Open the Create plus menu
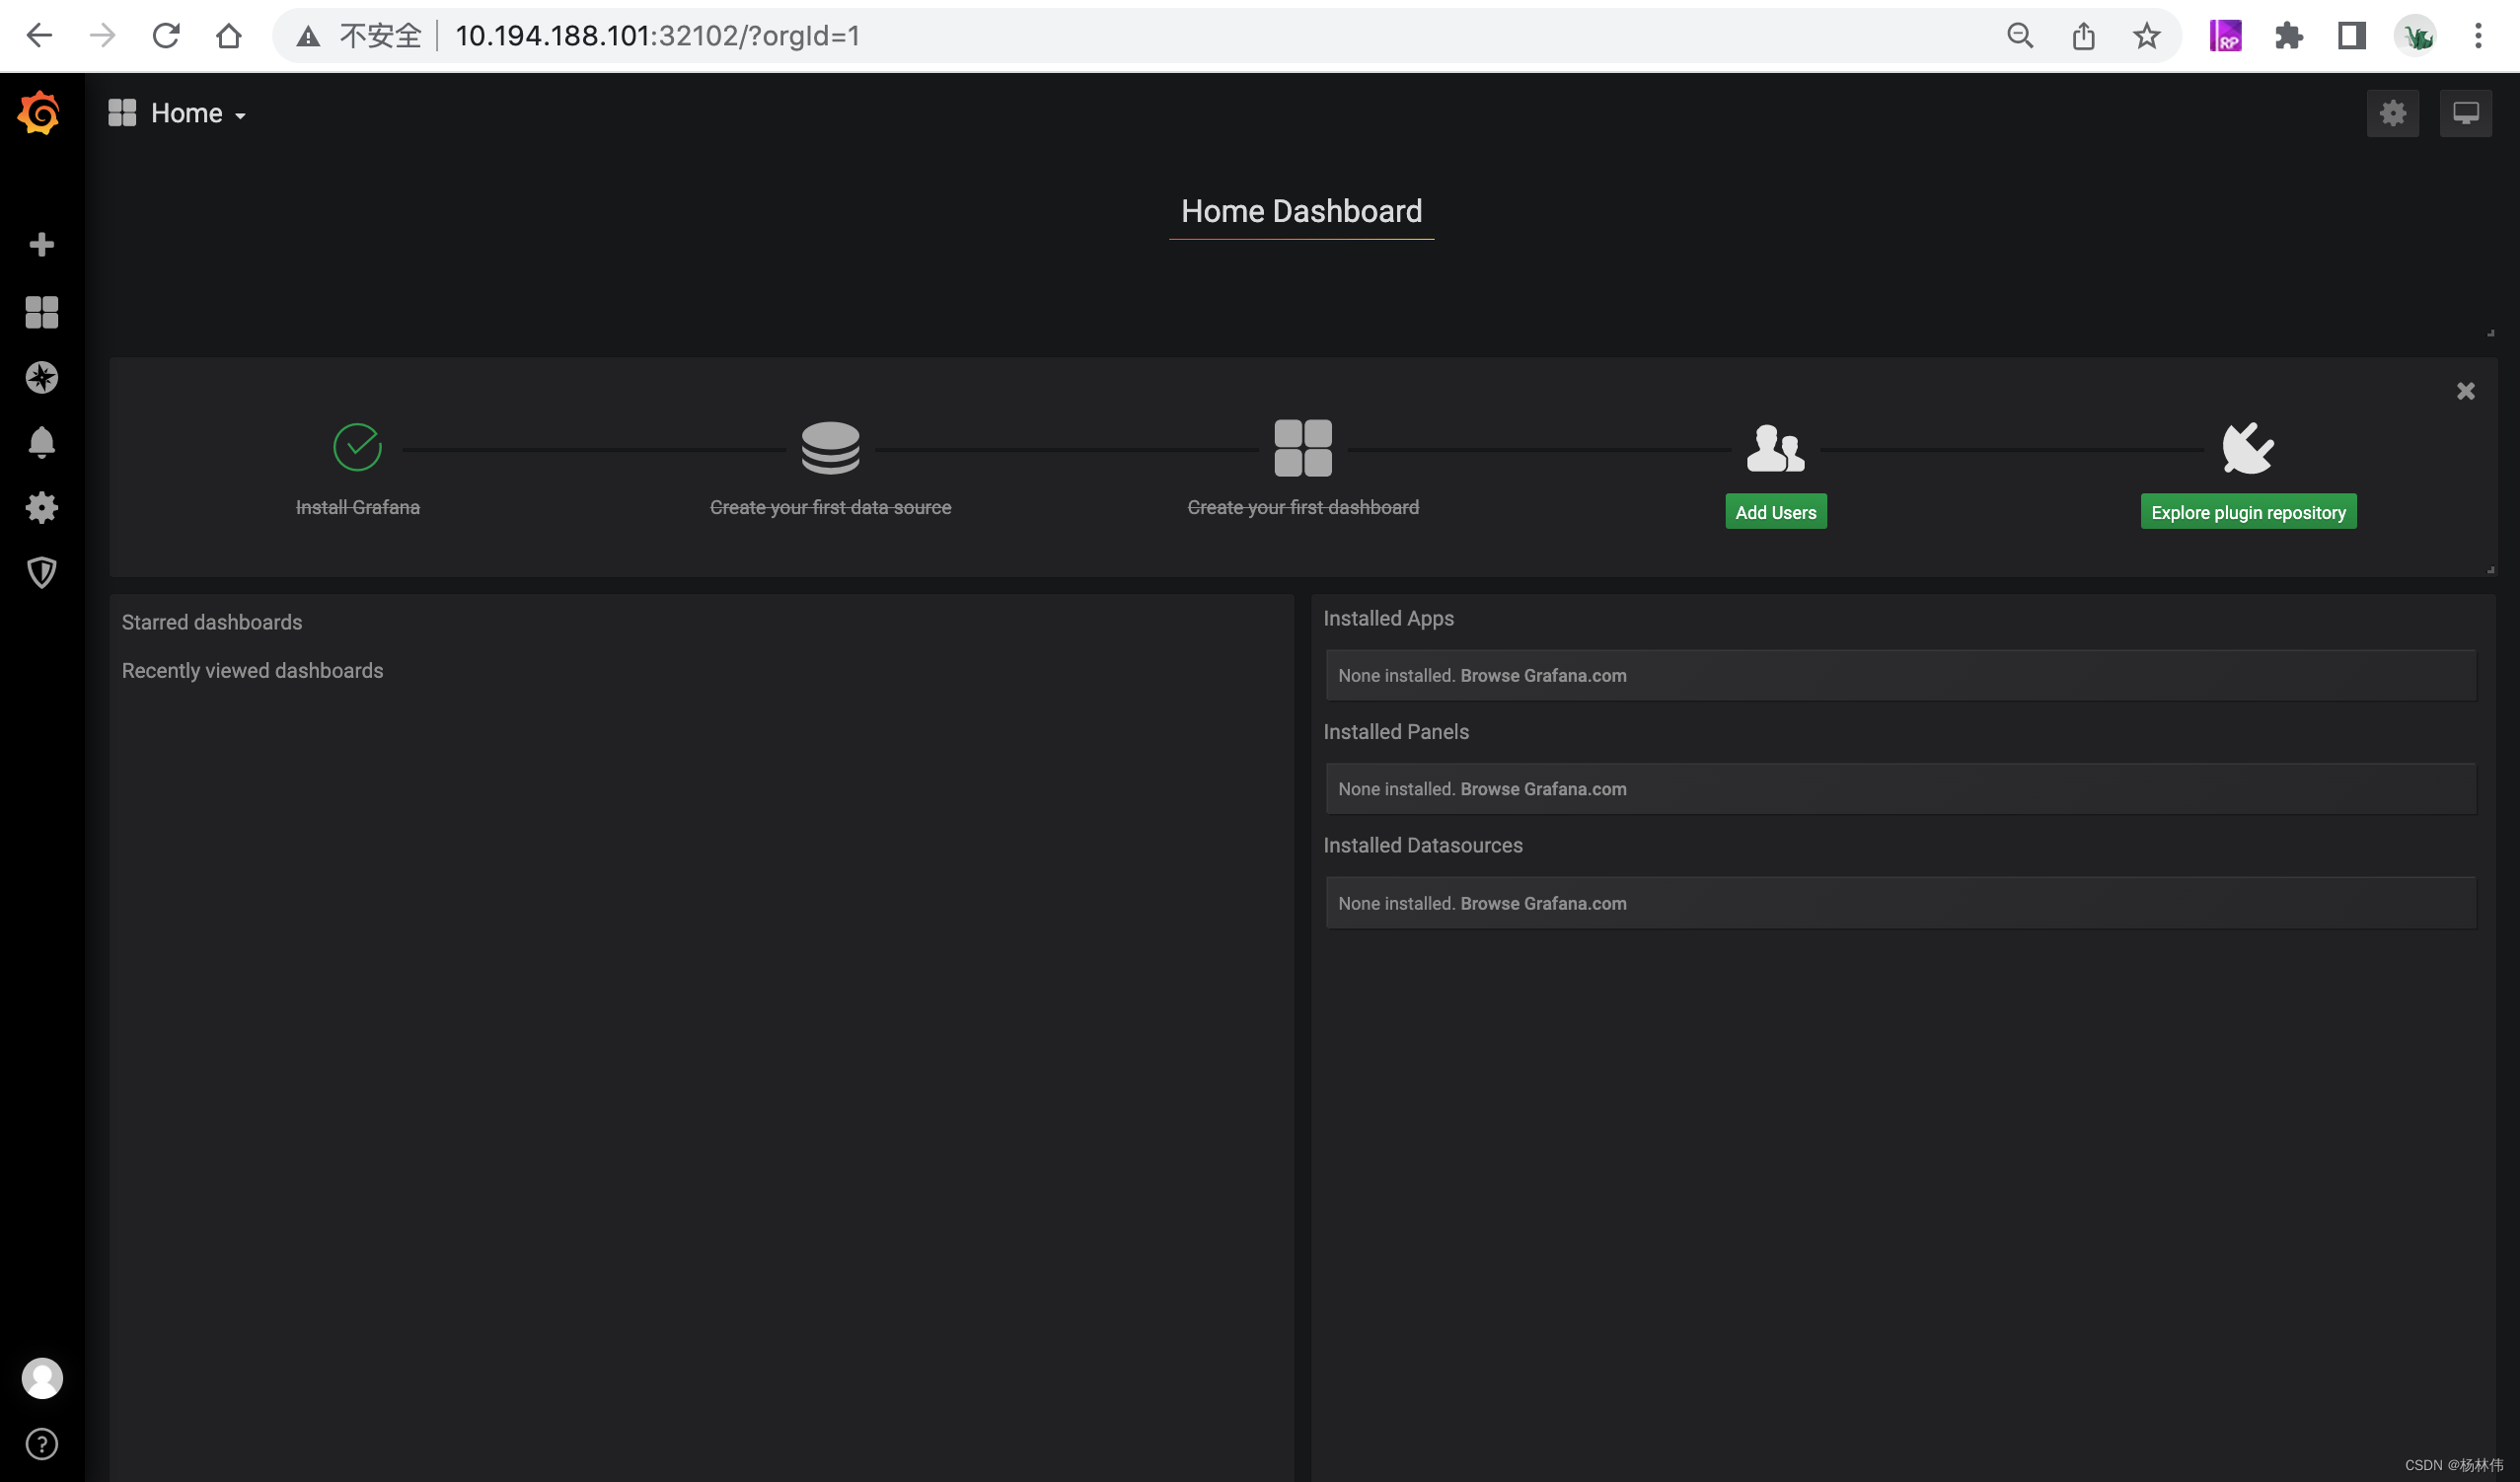Image resolution: width=2520 pixels, height=1482 pixels. click(41, 245)
